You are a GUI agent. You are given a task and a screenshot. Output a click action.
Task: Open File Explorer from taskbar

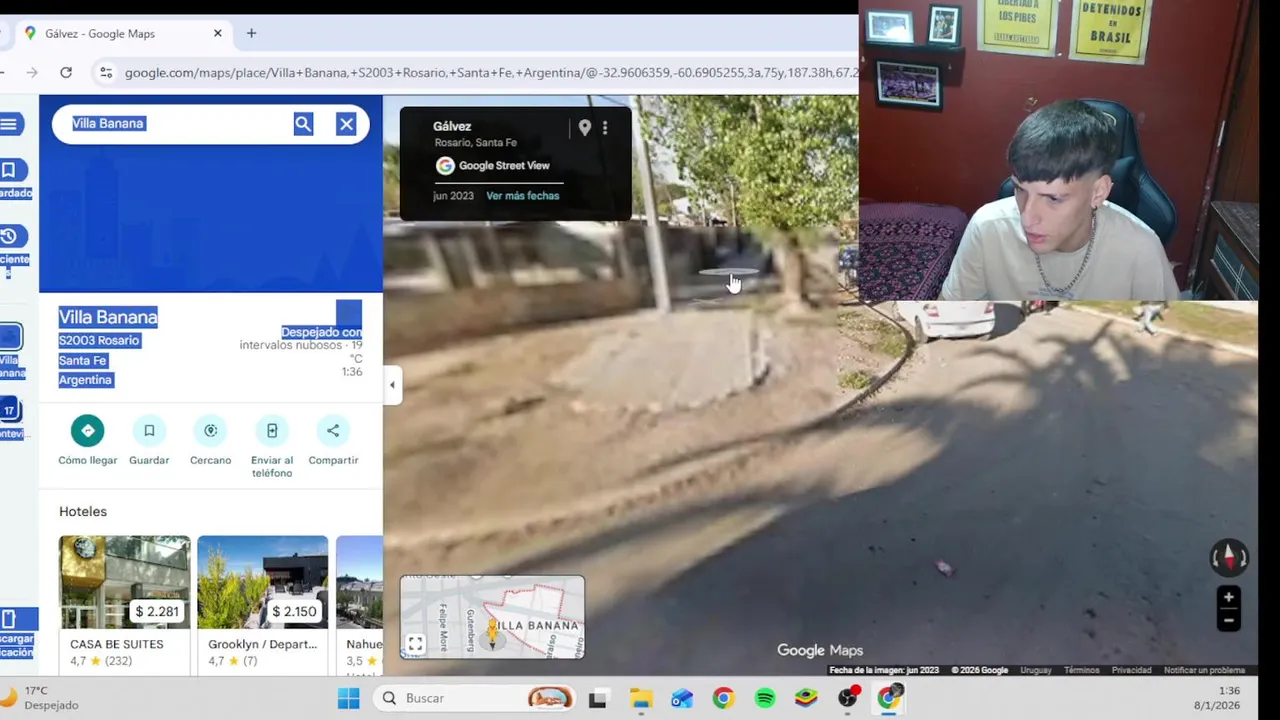click(x=641, y=698)
